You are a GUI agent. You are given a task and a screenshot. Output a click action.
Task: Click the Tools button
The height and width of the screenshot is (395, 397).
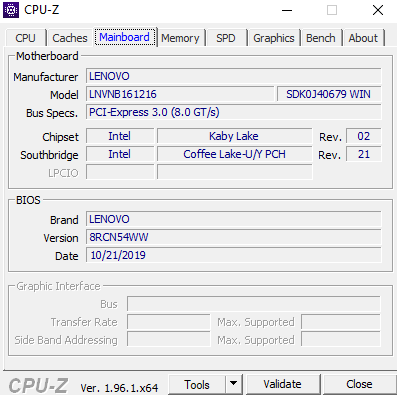pos(197,384)
